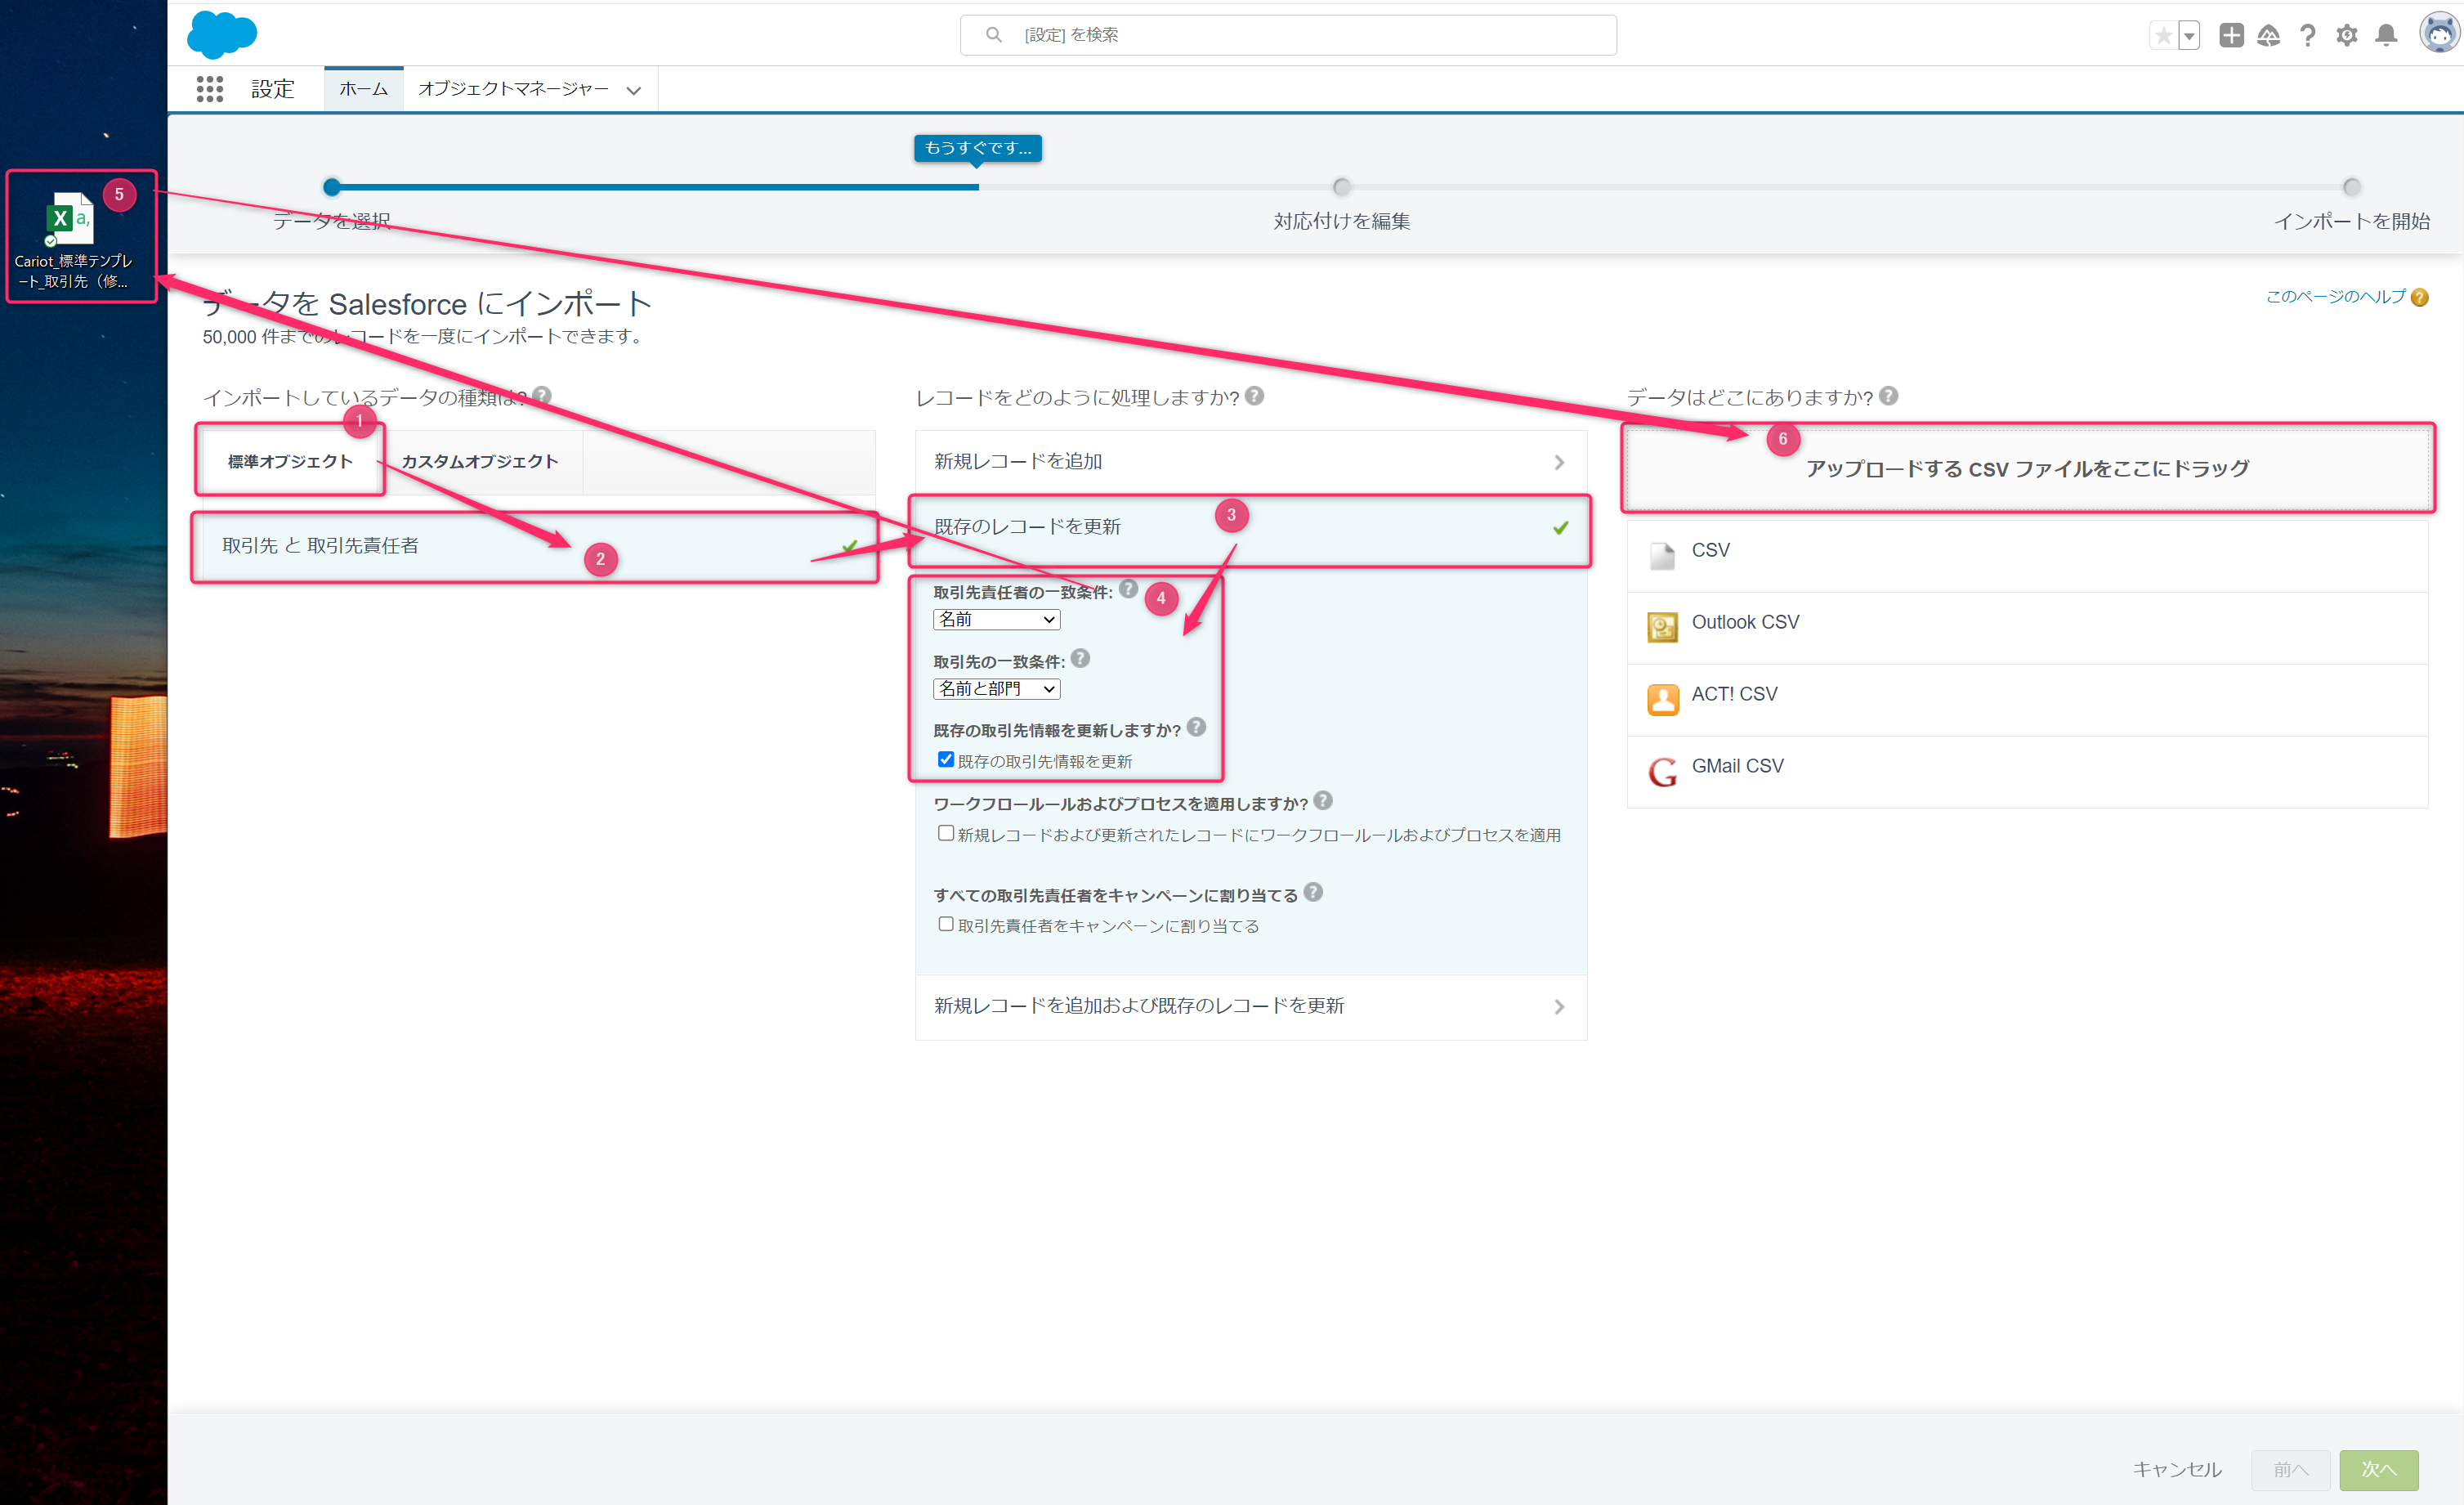The image size is (2464, 1505).
Task: Open 取引先責任者の一致条件 dropdown showing 名前
Action: (x=996, y=620)
